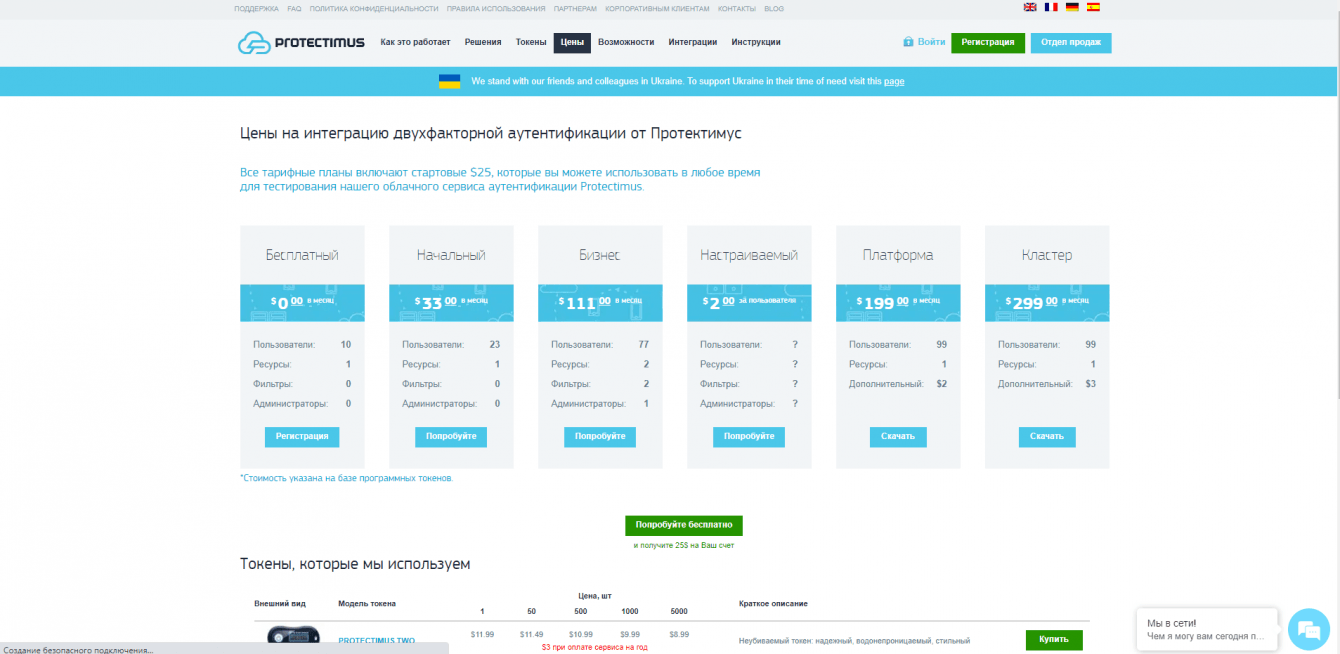This screenshot has height=654, width=1340.
Task: Open the Protectimus Two token image
Action: pyautogui.click(x=293, y=637)
